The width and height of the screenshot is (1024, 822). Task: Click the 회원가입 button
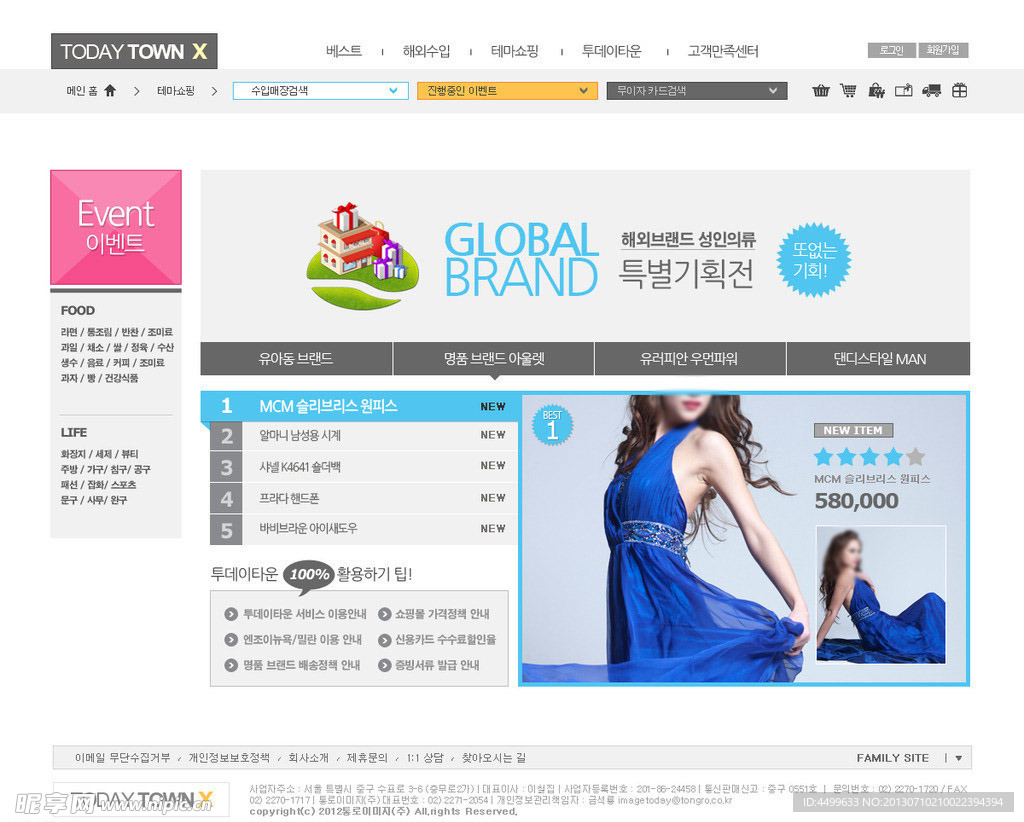tap(943, 50)
